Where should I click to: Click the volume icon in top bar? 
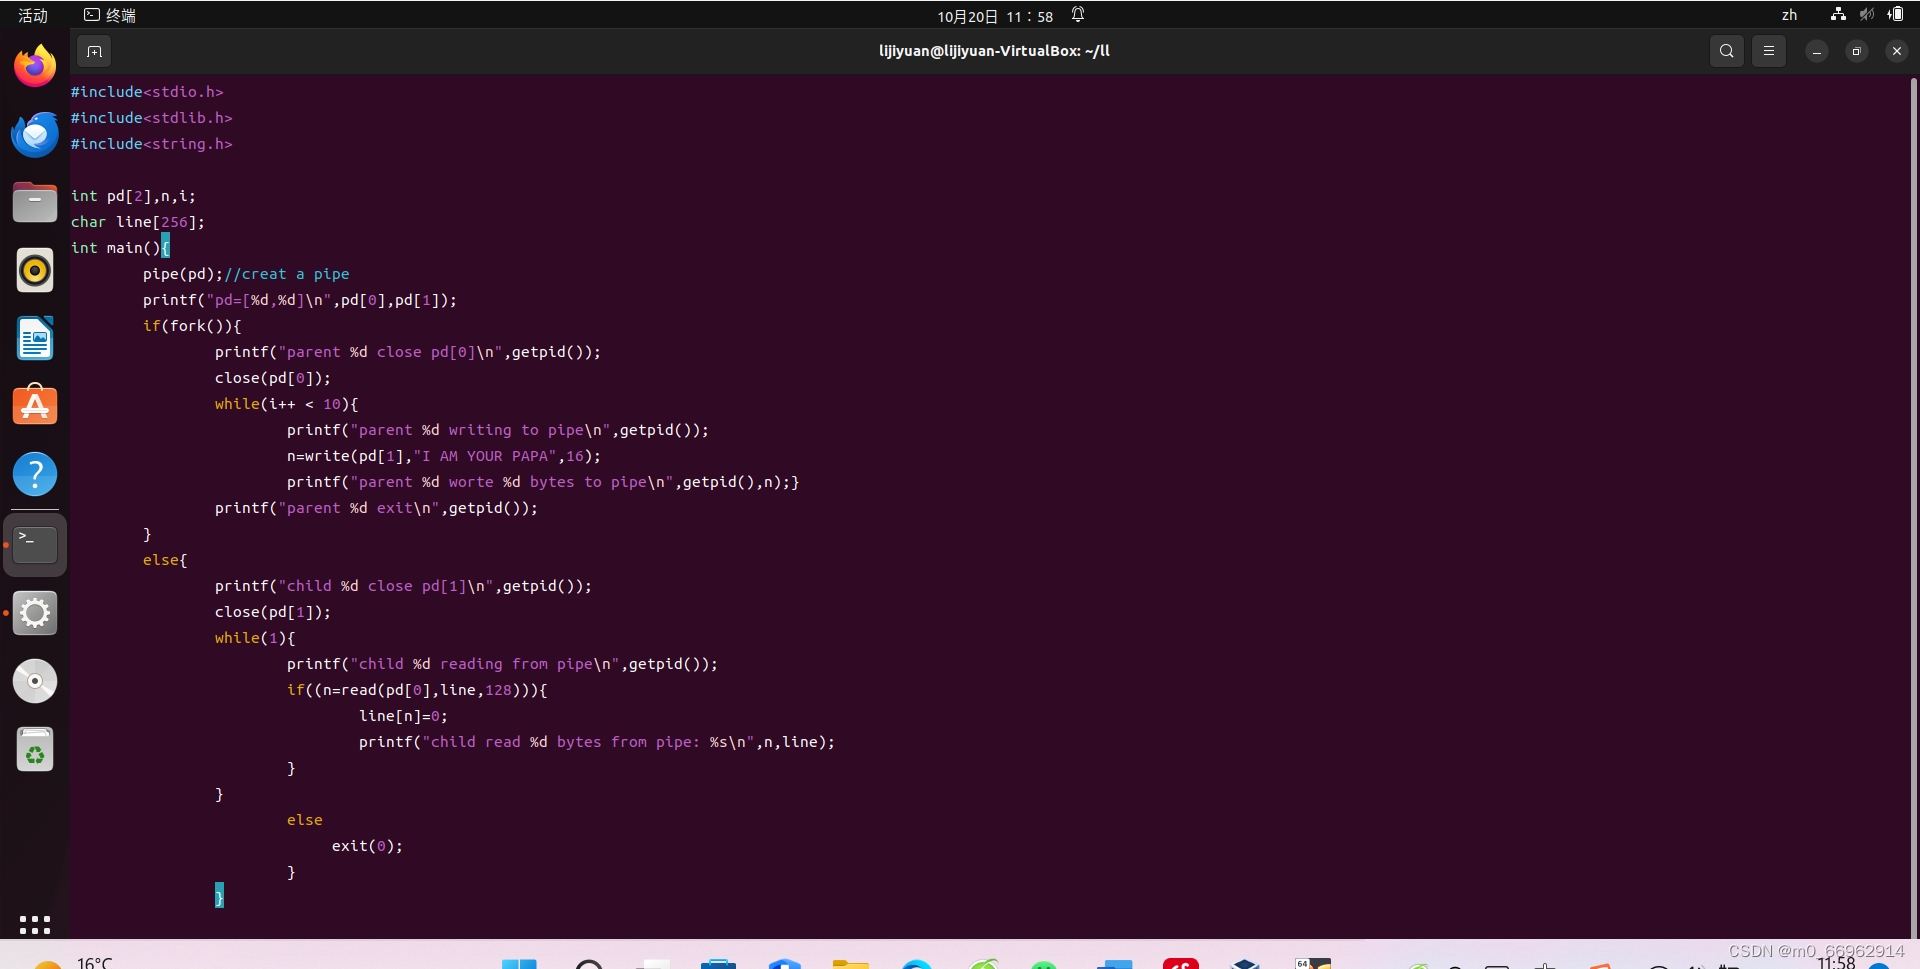pyautogui.click(x=1866, y=15)
